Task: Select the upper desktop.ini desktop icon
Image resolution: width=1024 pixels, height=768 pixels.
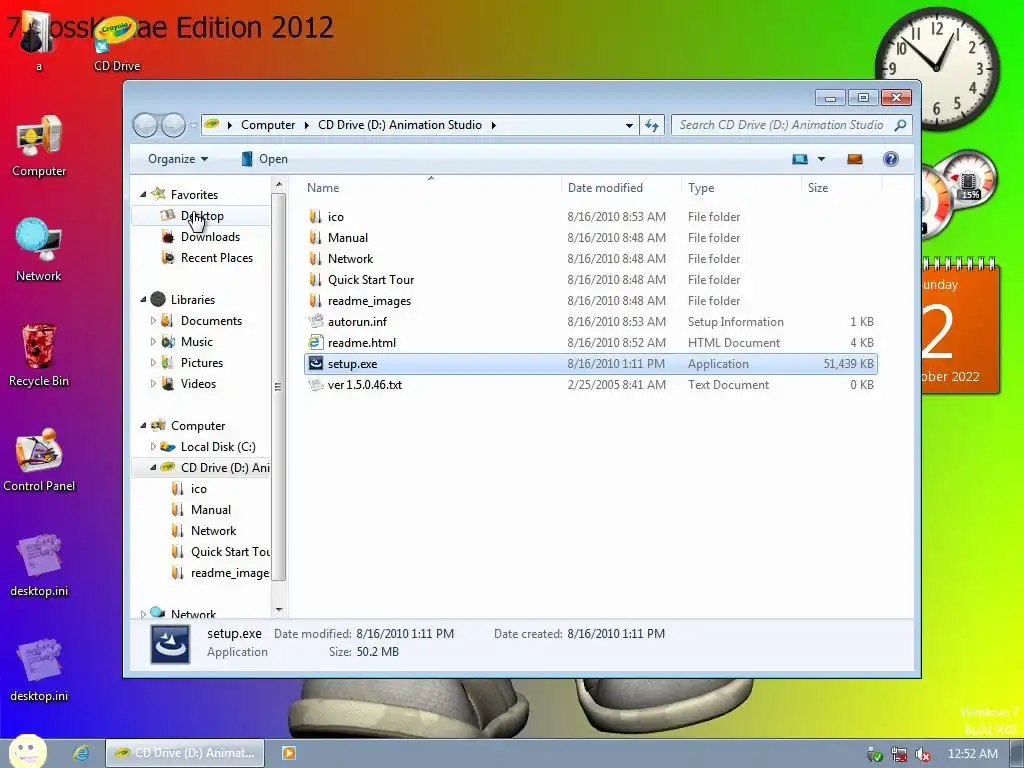Action: coord(39,565)
